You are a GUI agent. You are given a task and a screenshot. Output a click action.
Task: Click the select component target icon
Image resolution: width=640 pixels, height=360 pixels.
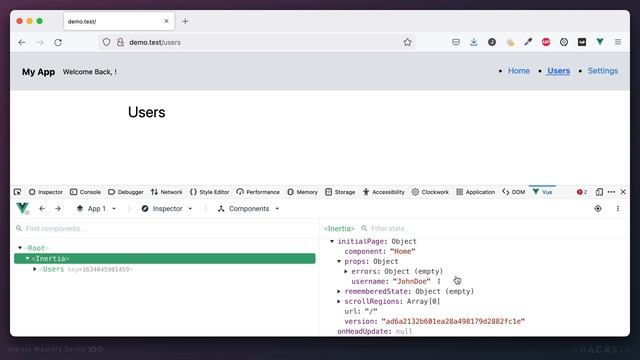point(598,209)
